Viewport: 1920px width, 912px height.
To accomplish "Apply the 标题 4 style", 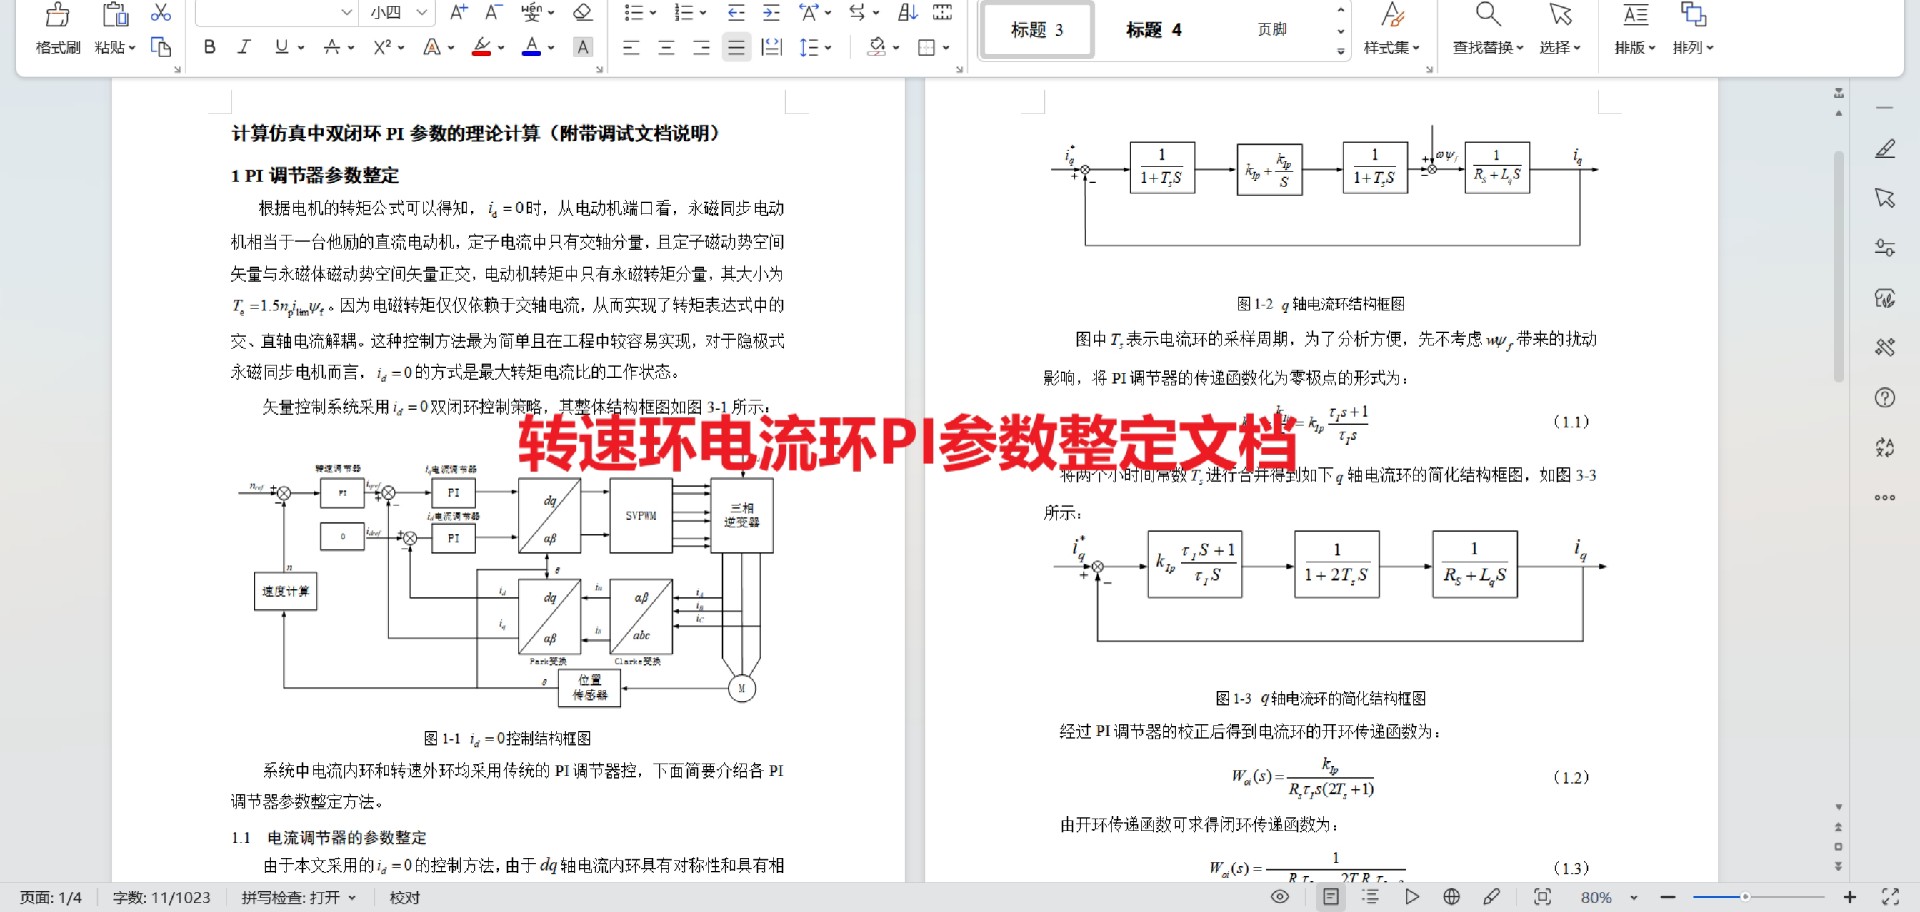I will click(1153, 30).
